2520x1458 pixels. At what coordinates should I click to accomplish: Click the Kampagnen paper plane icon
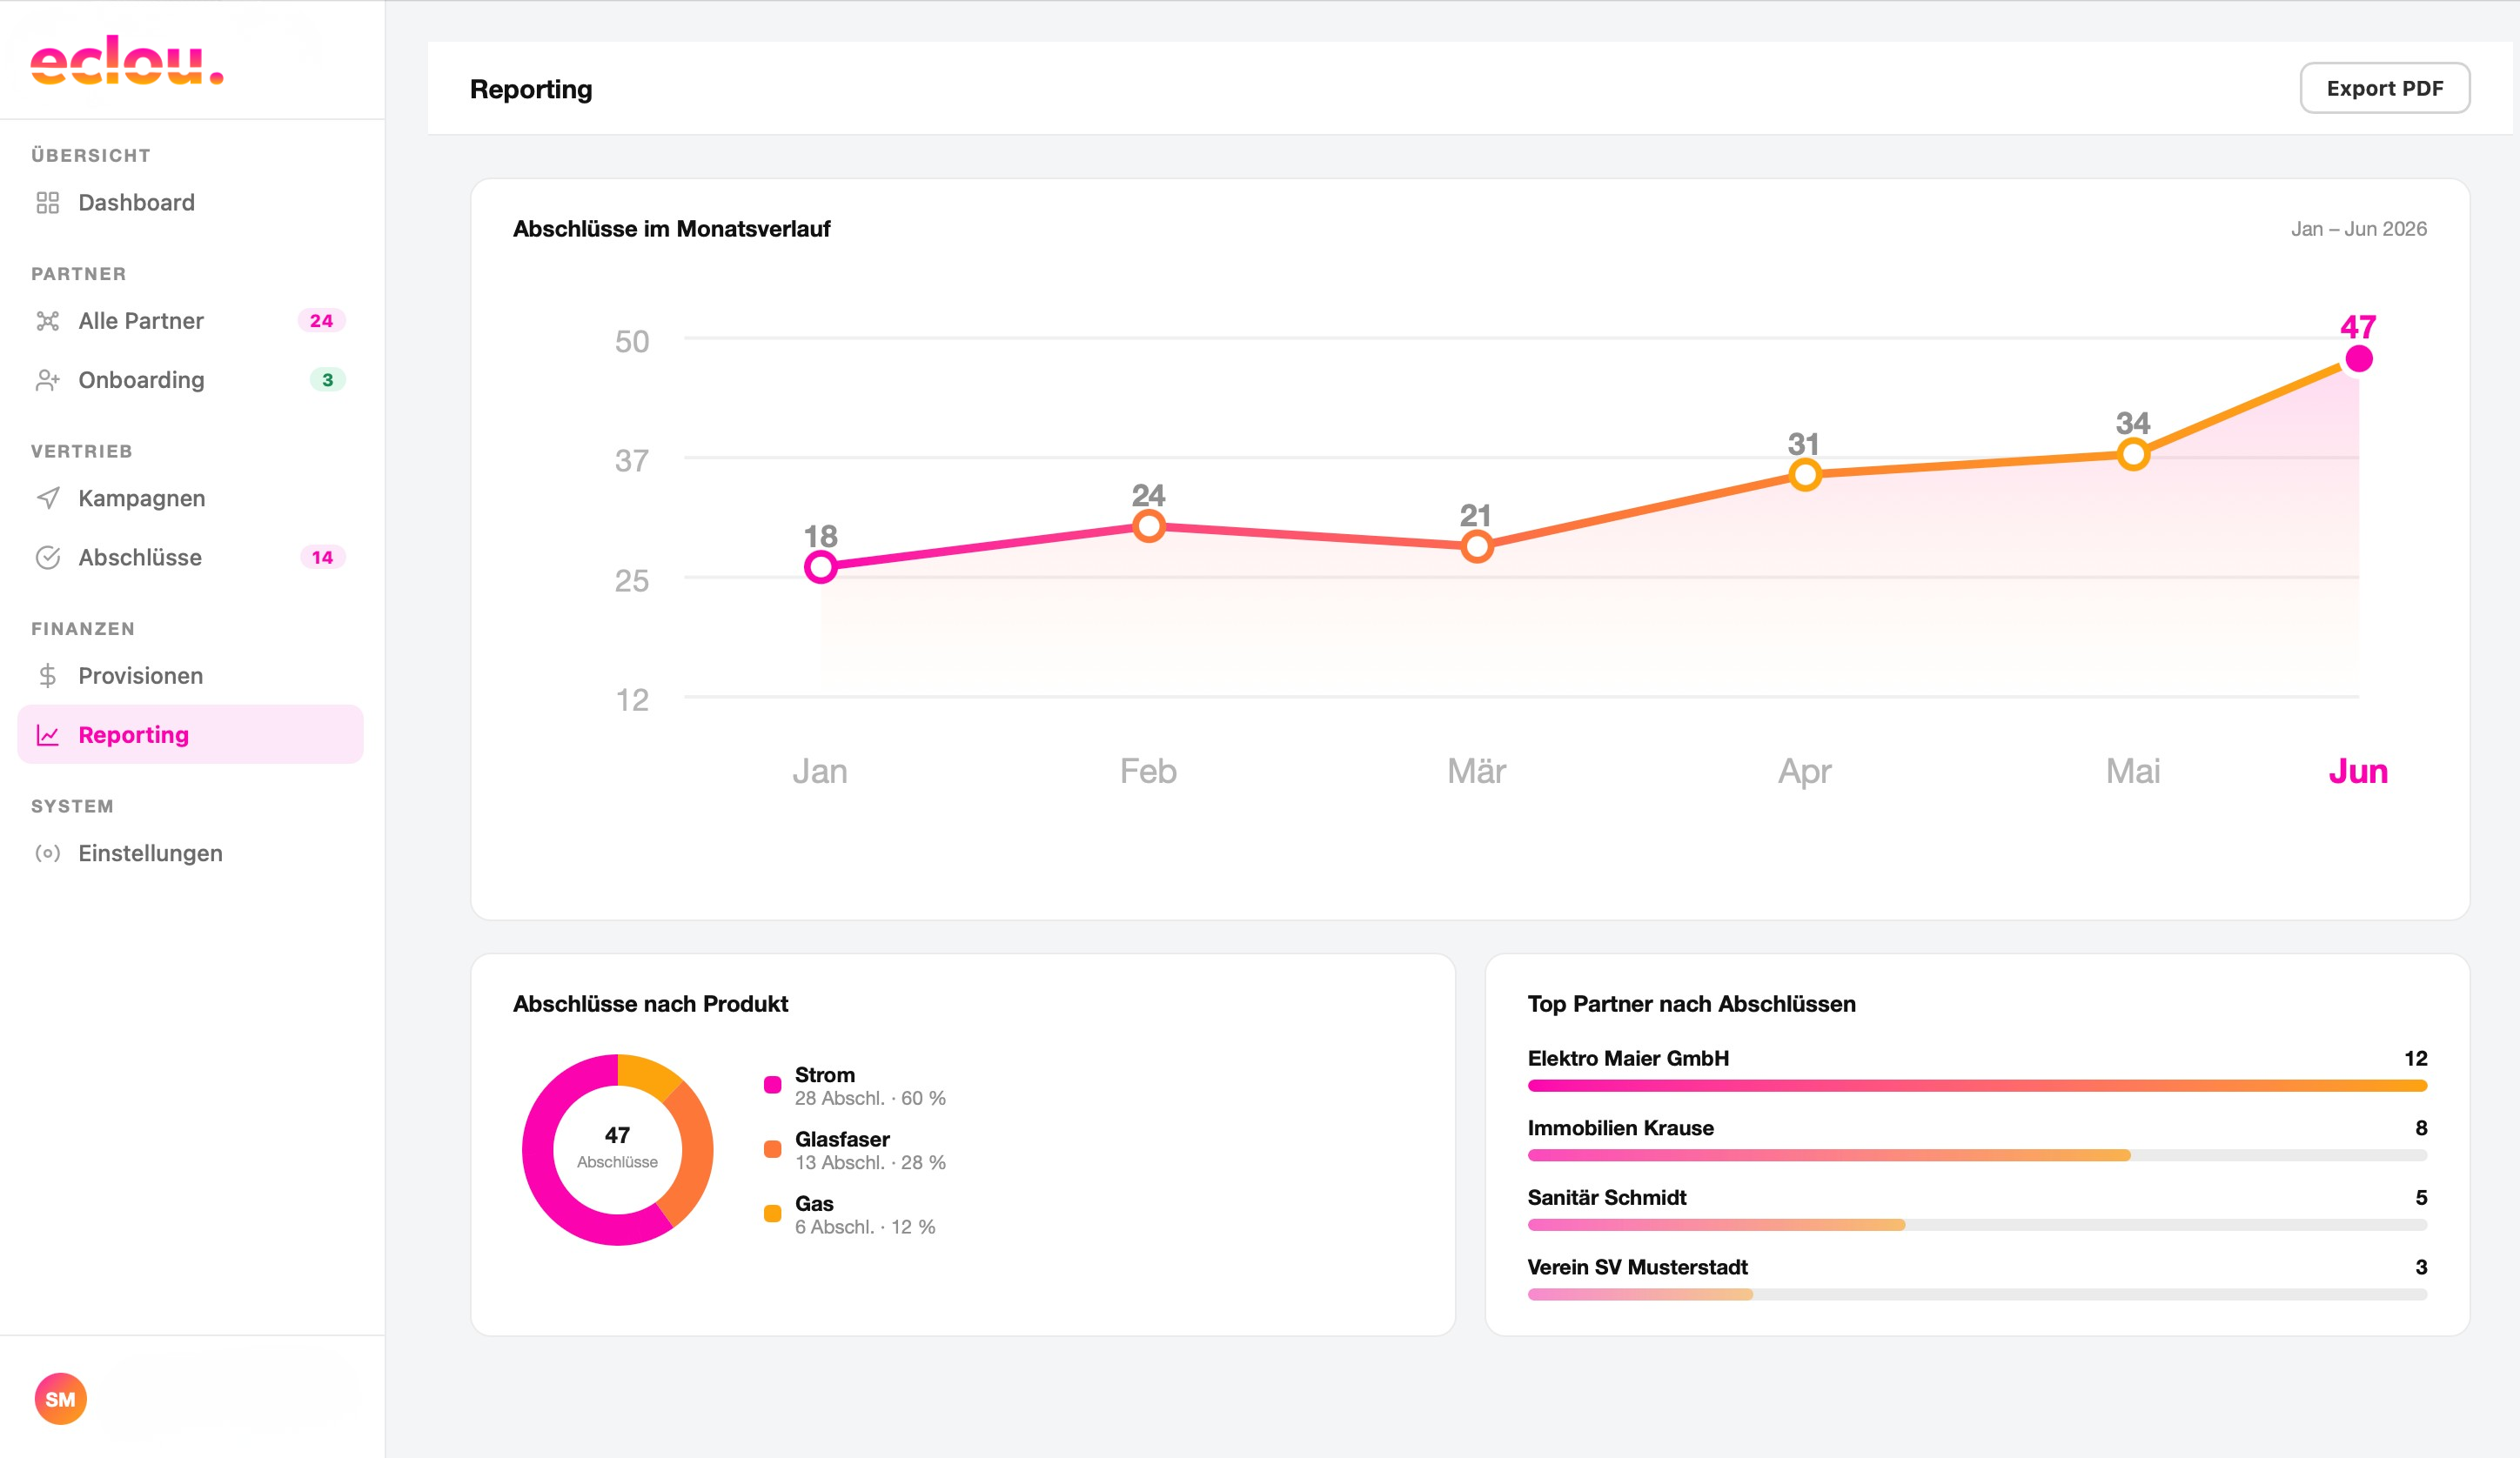47,498
